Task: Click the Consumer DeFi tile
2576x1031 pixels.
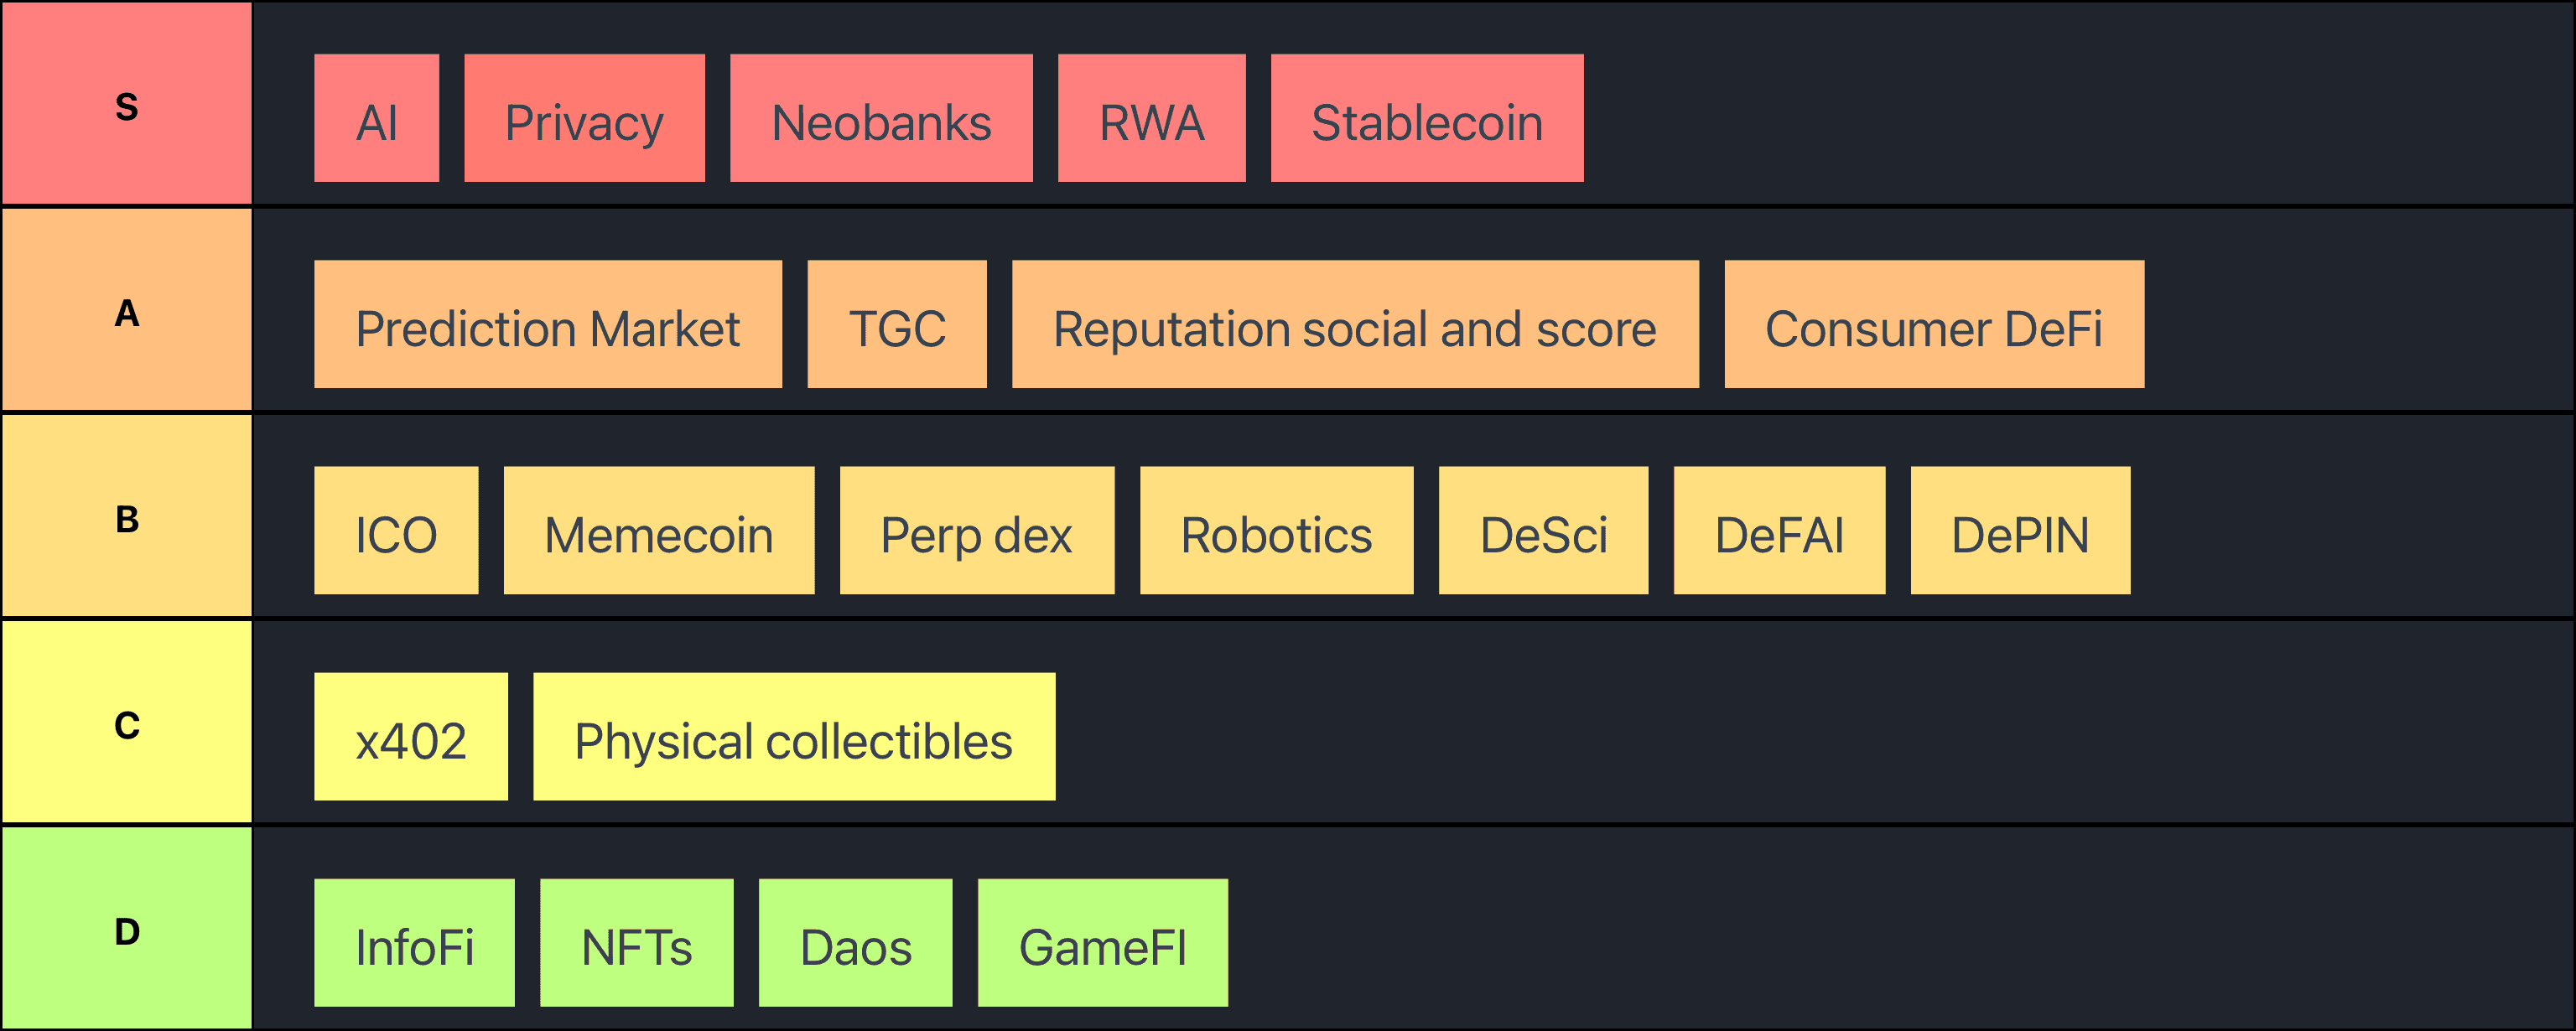Action: (1934, 324)
